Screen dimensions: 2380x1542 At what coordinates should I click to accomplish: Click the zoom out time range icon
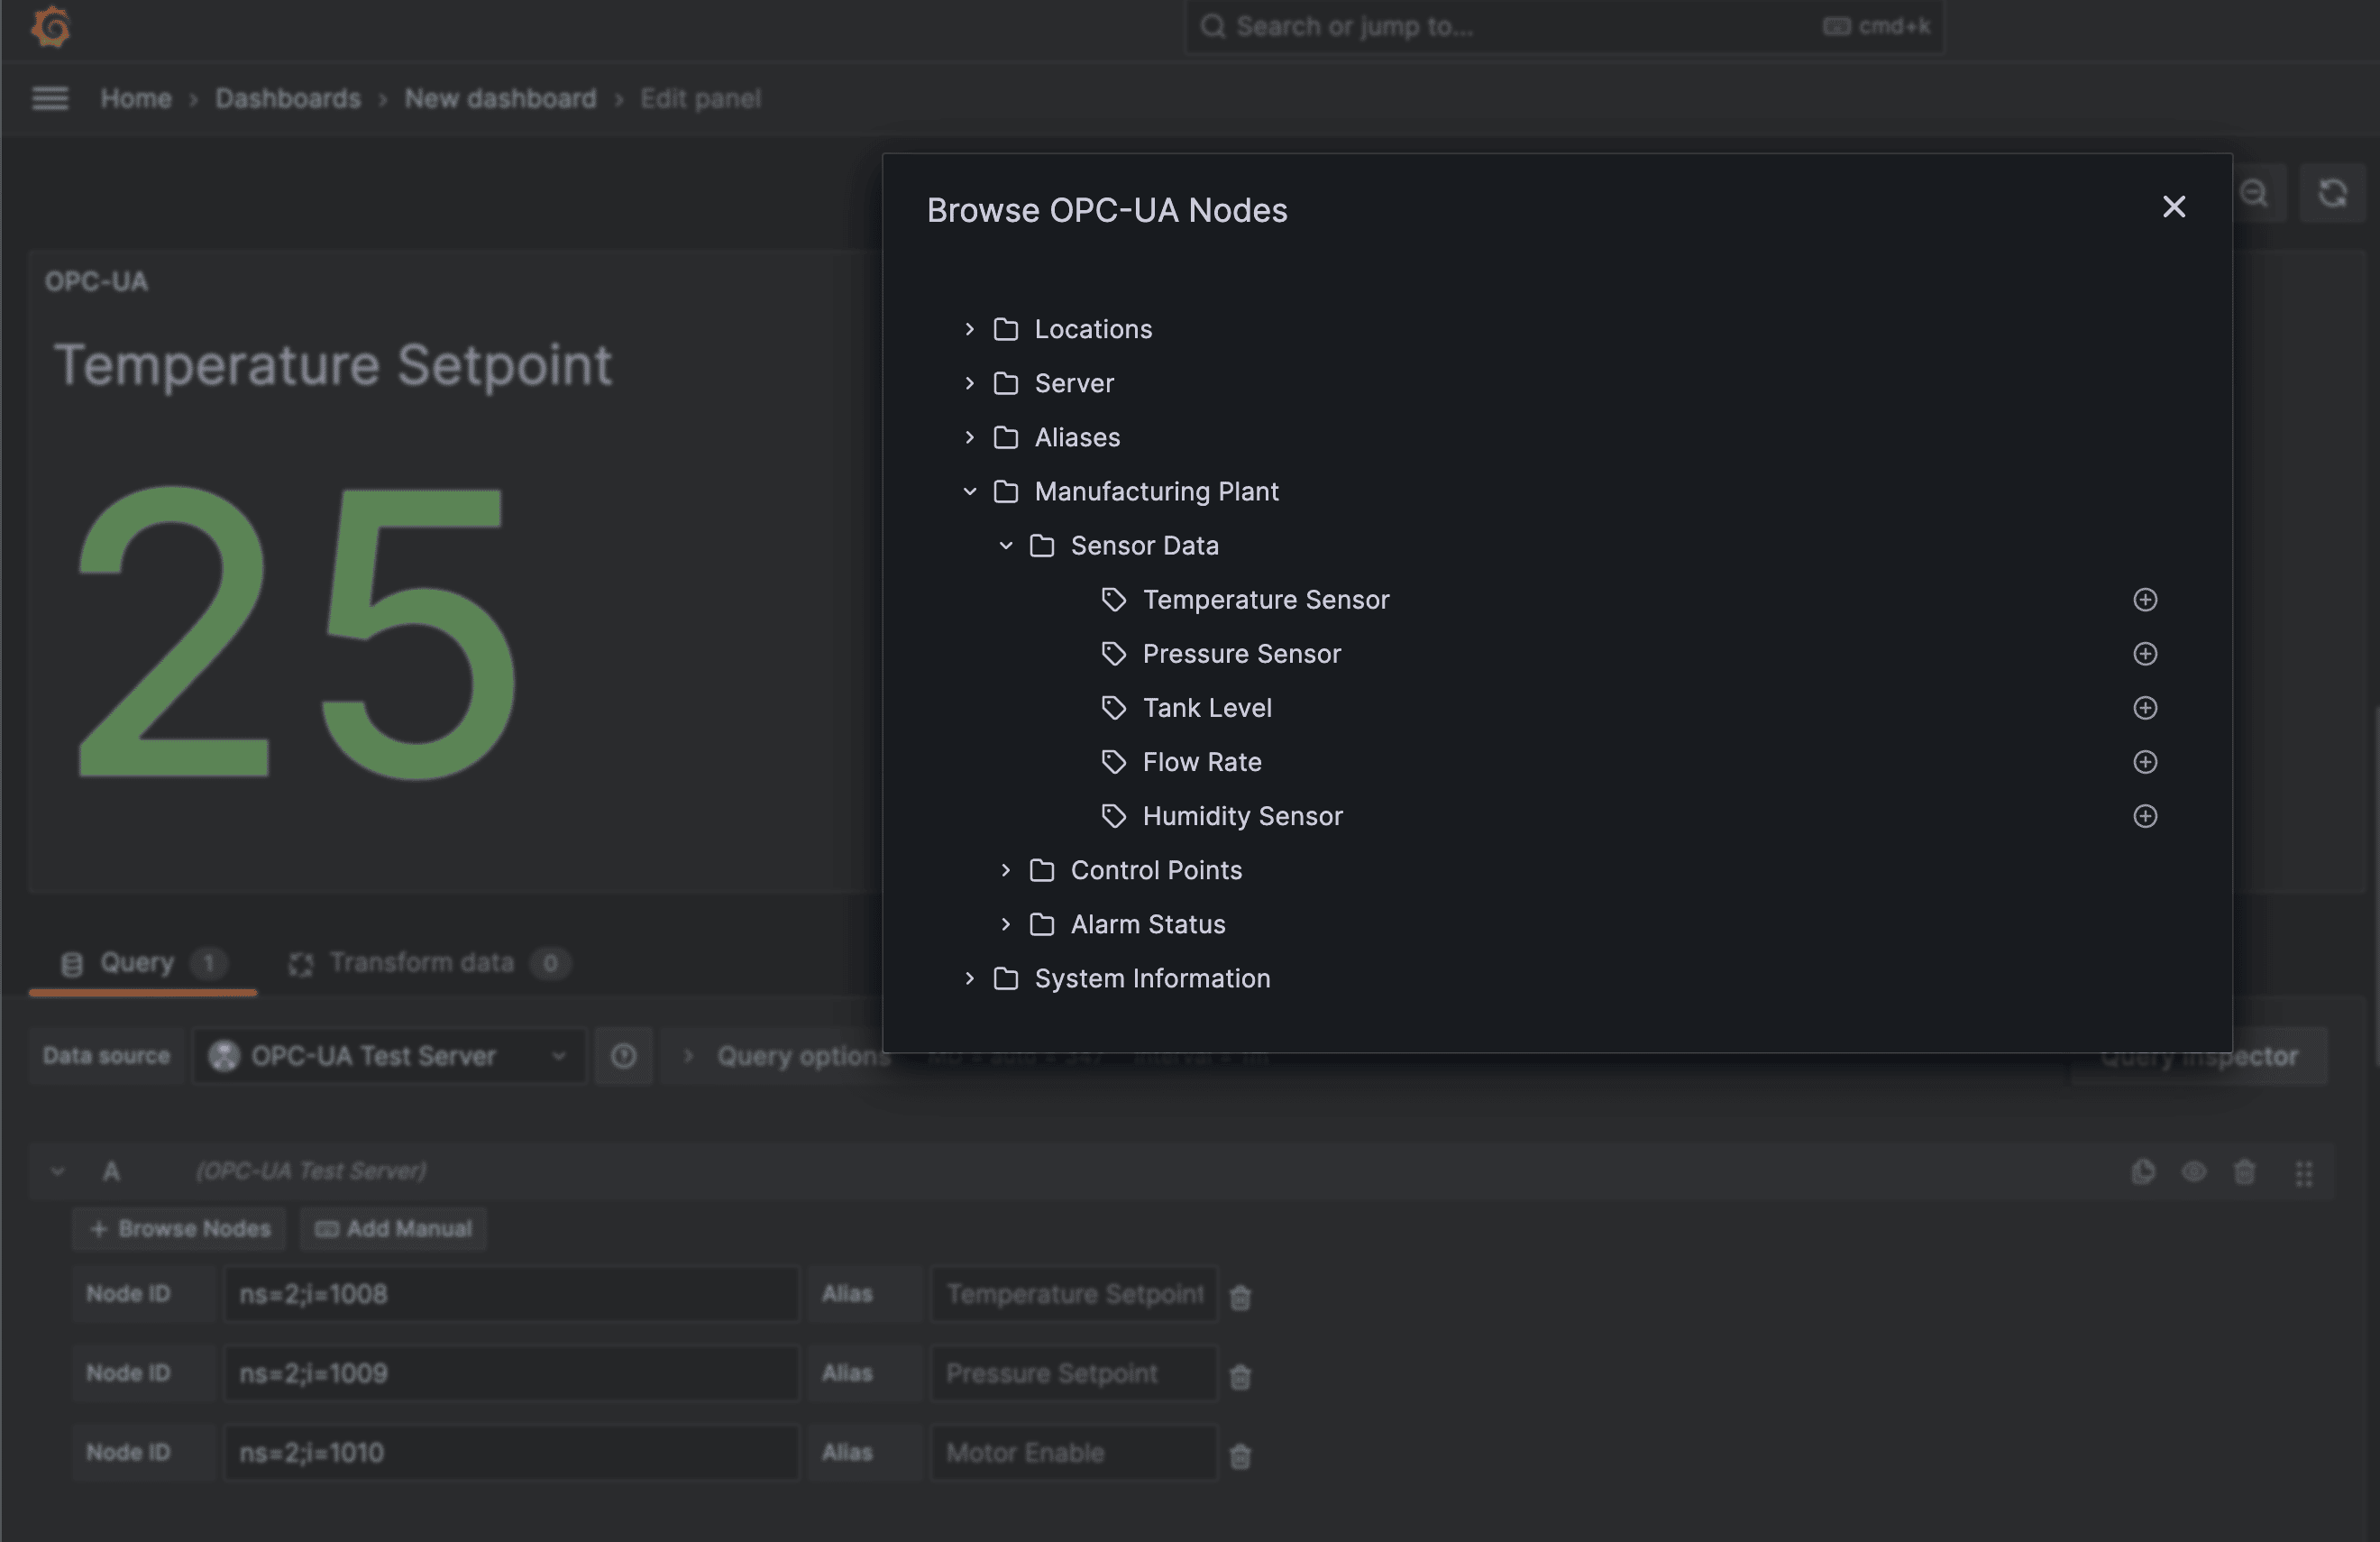(2254, 192)
